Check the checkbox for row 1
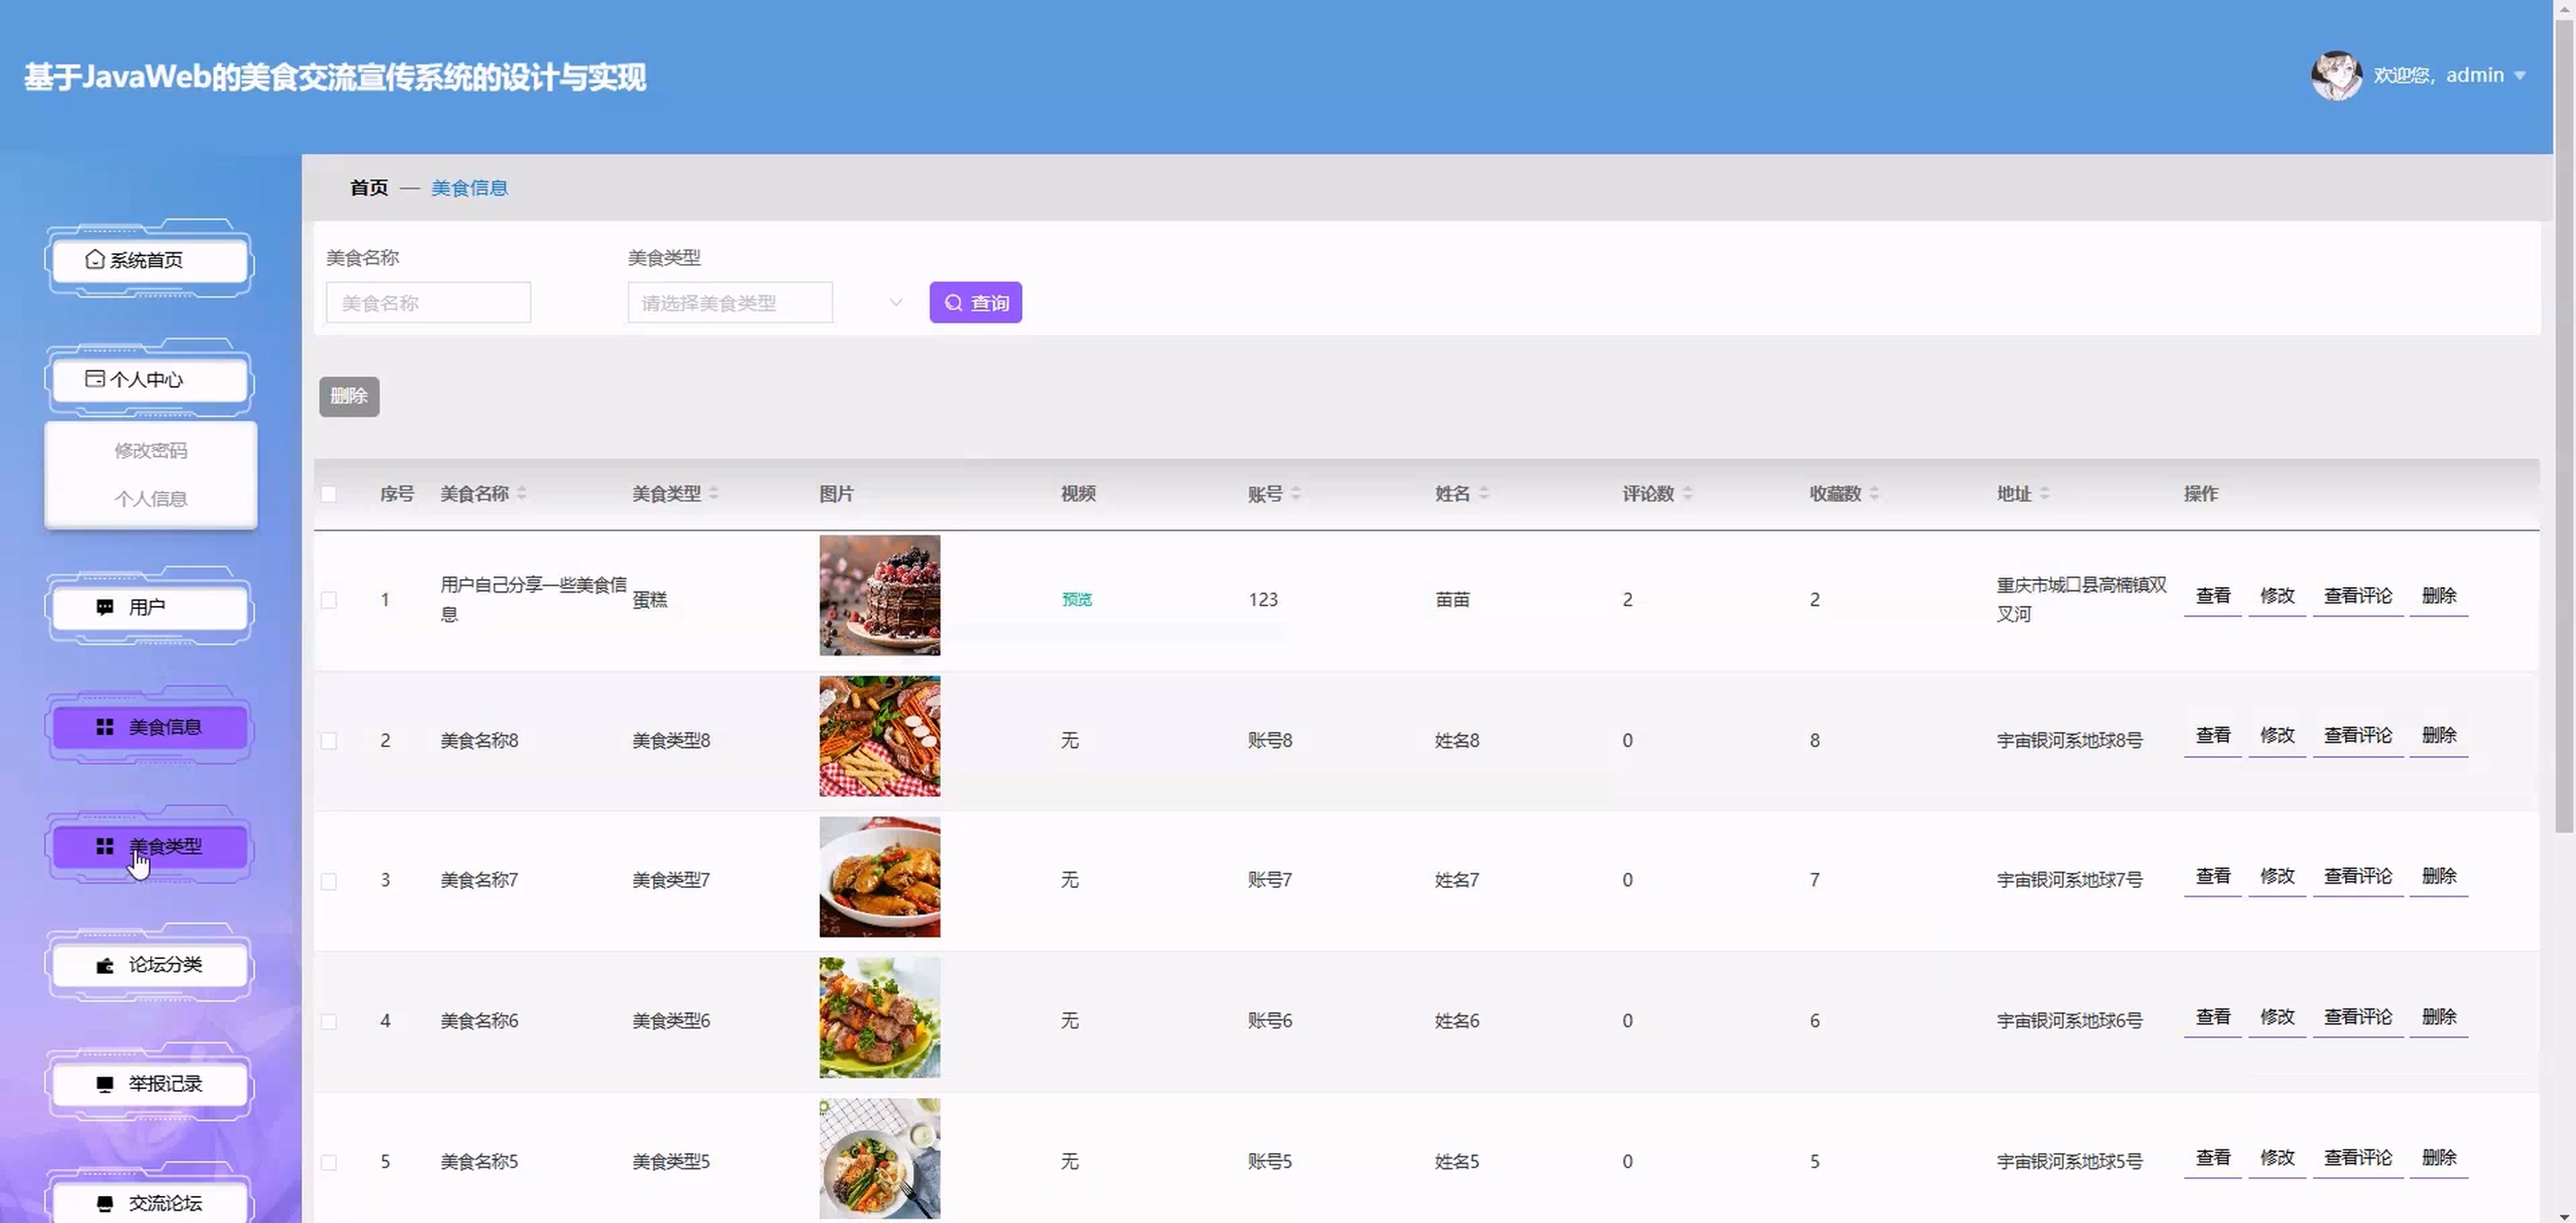The image size is (2576, 1223). pyautogui.click(x=329, y=600)
